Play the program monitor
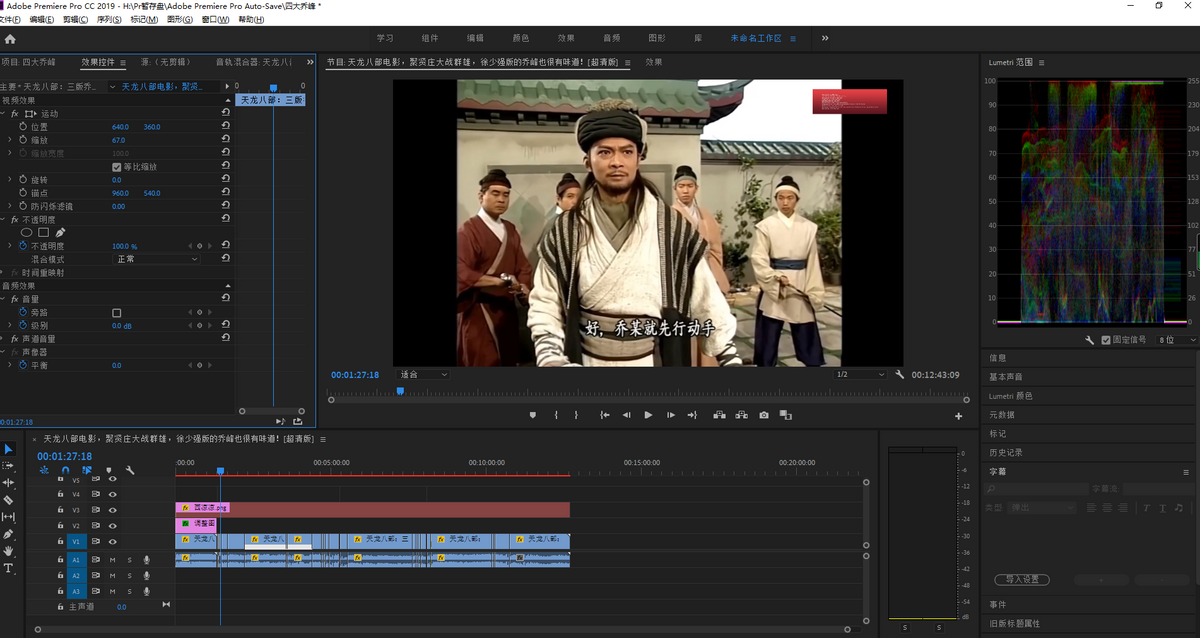Viewport: 1200px width, 638px height. 648,415
